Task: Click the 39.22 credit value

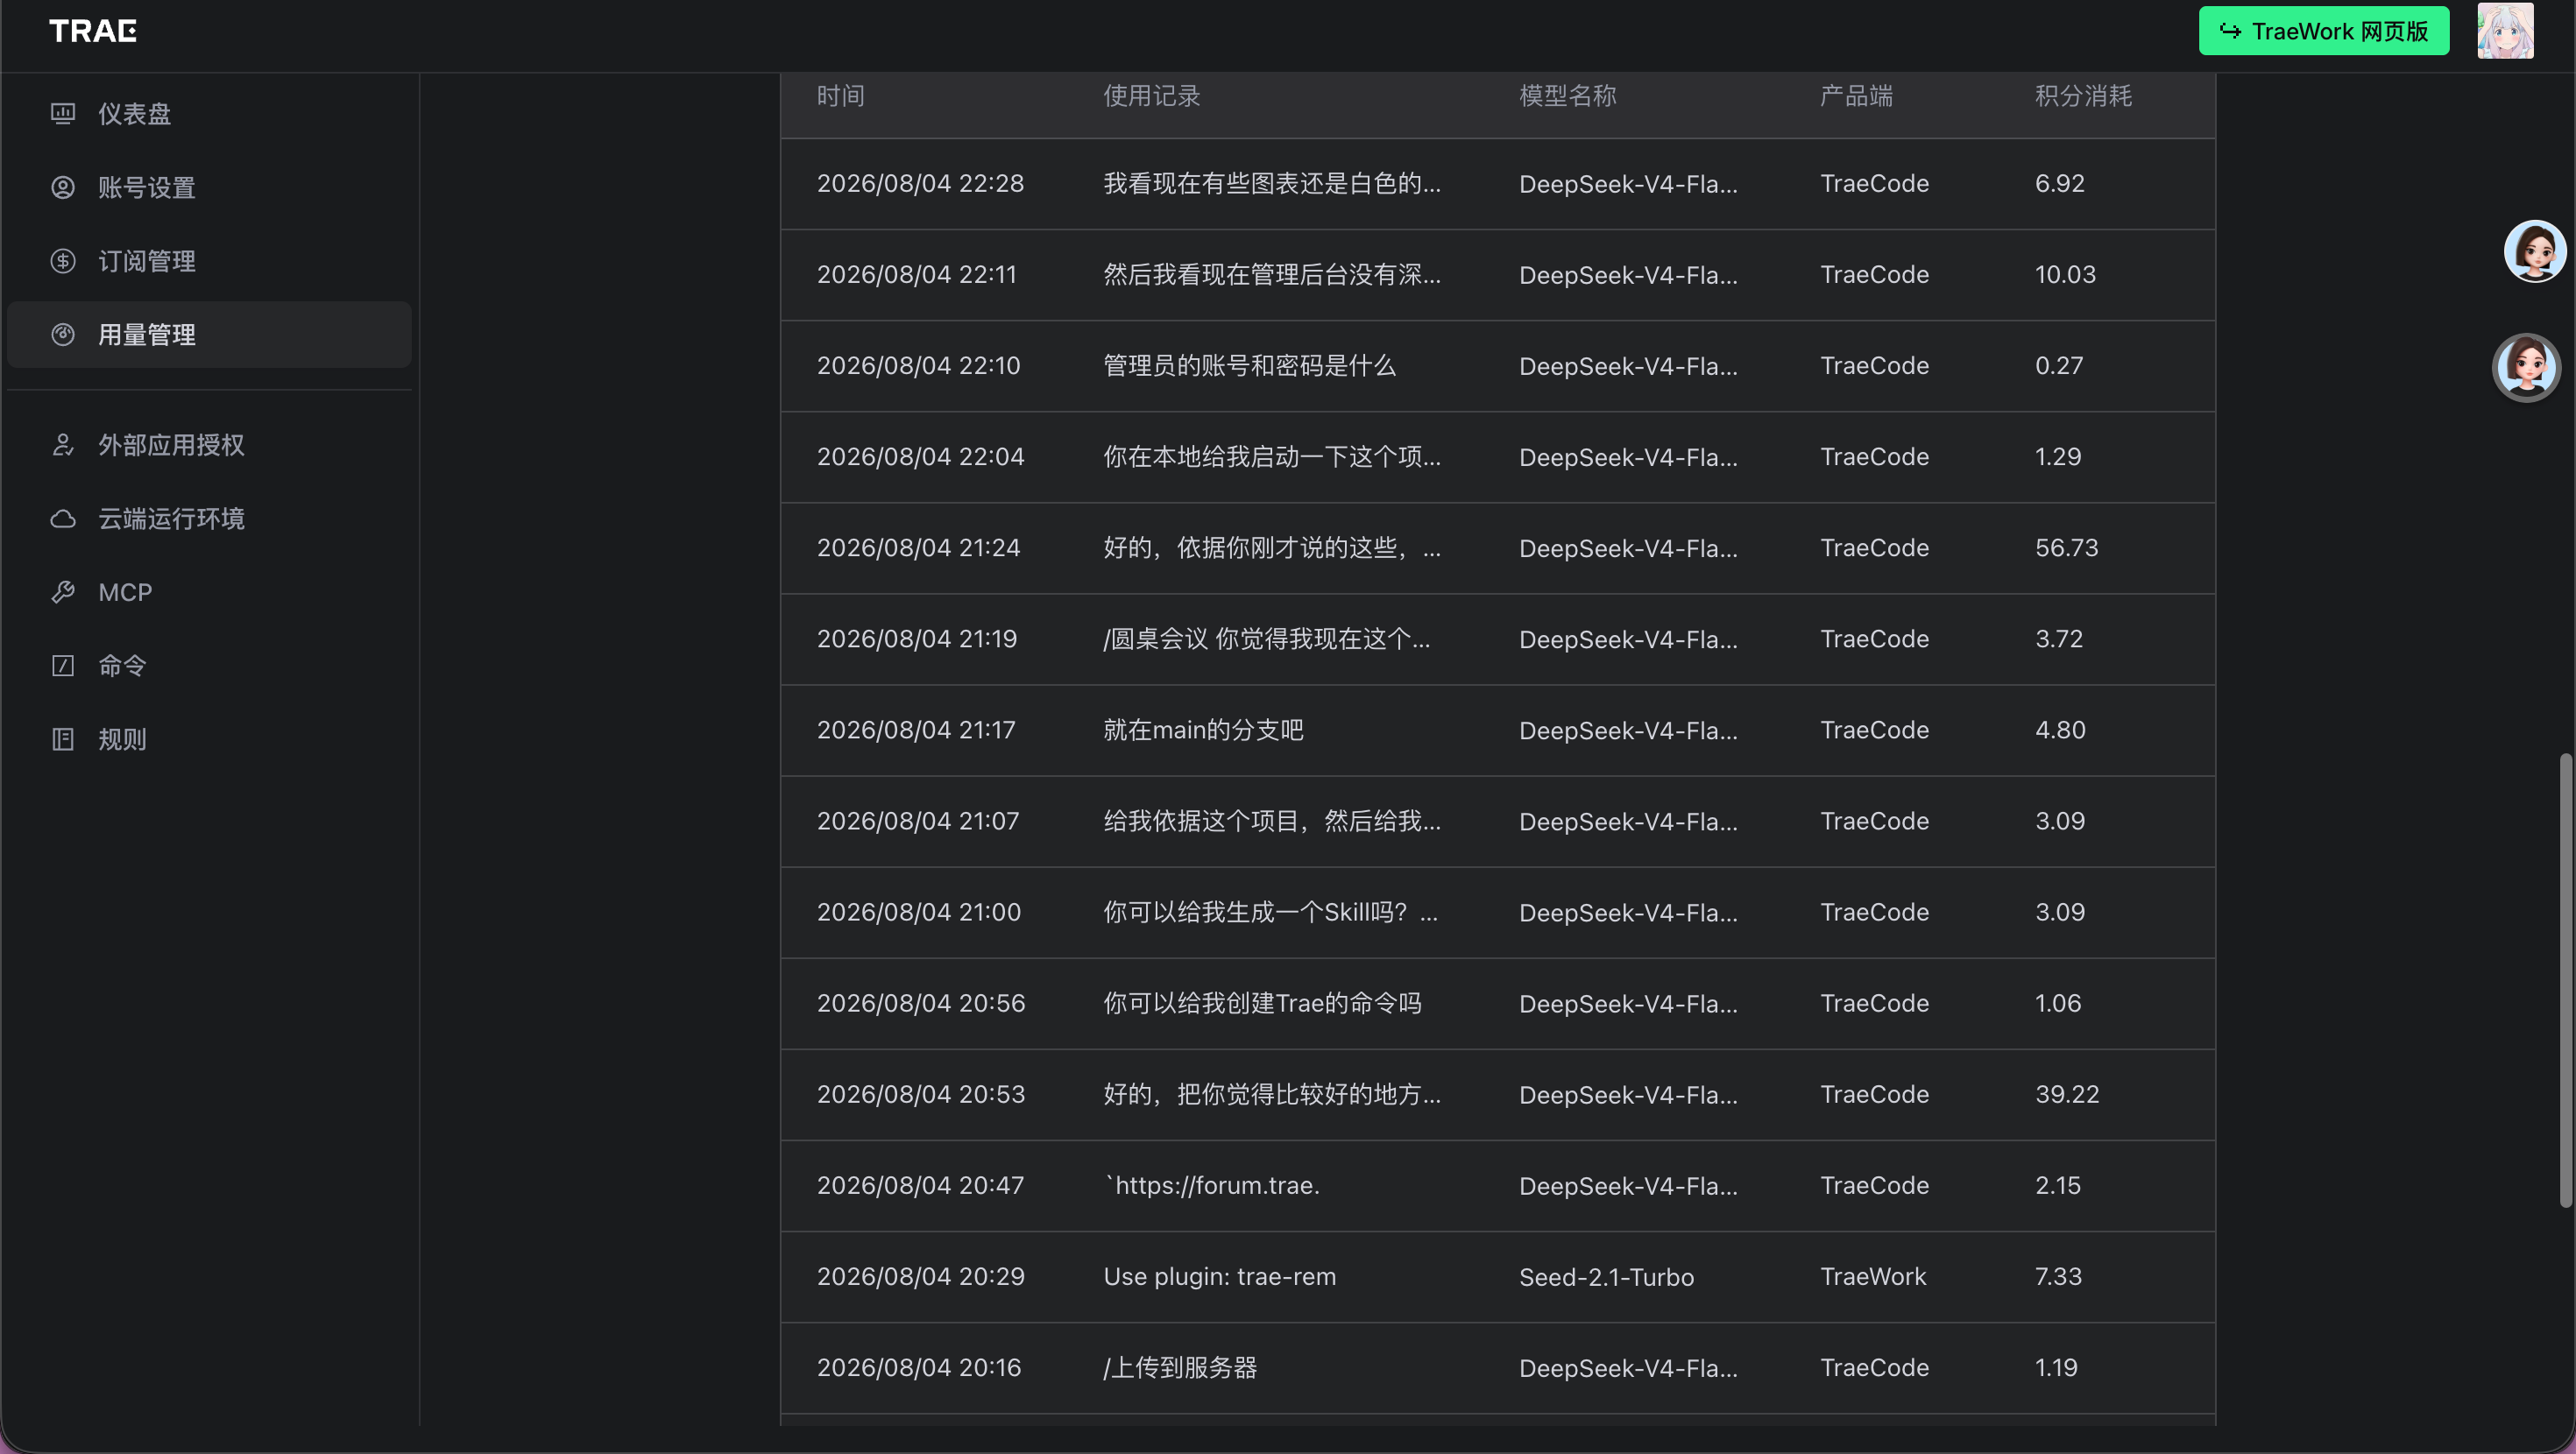Action: point(2067,1095)
